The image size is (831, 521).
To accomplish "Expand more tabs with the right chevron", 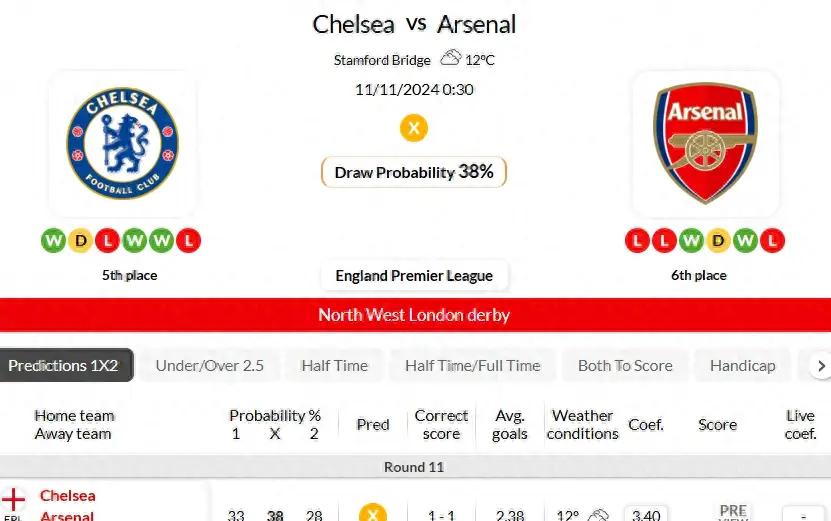I will point(821,366).
